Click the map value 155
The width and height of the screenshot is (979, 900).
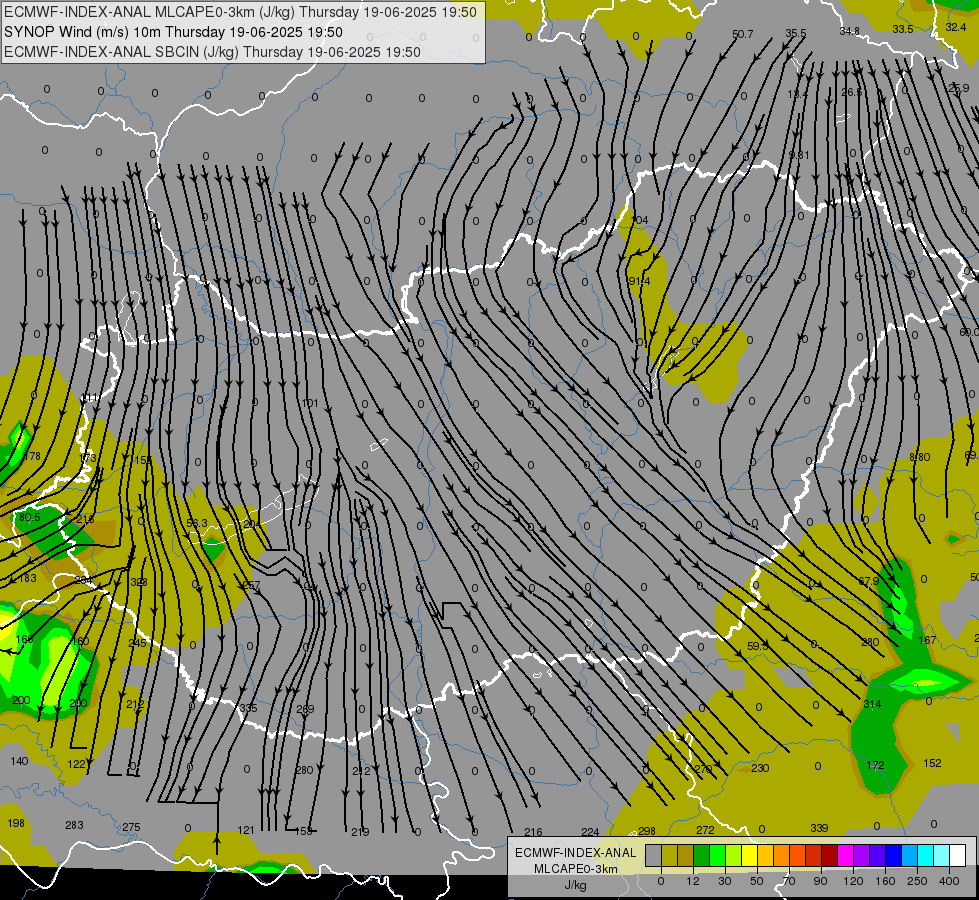pyautogui.click(x=143, y=460)
